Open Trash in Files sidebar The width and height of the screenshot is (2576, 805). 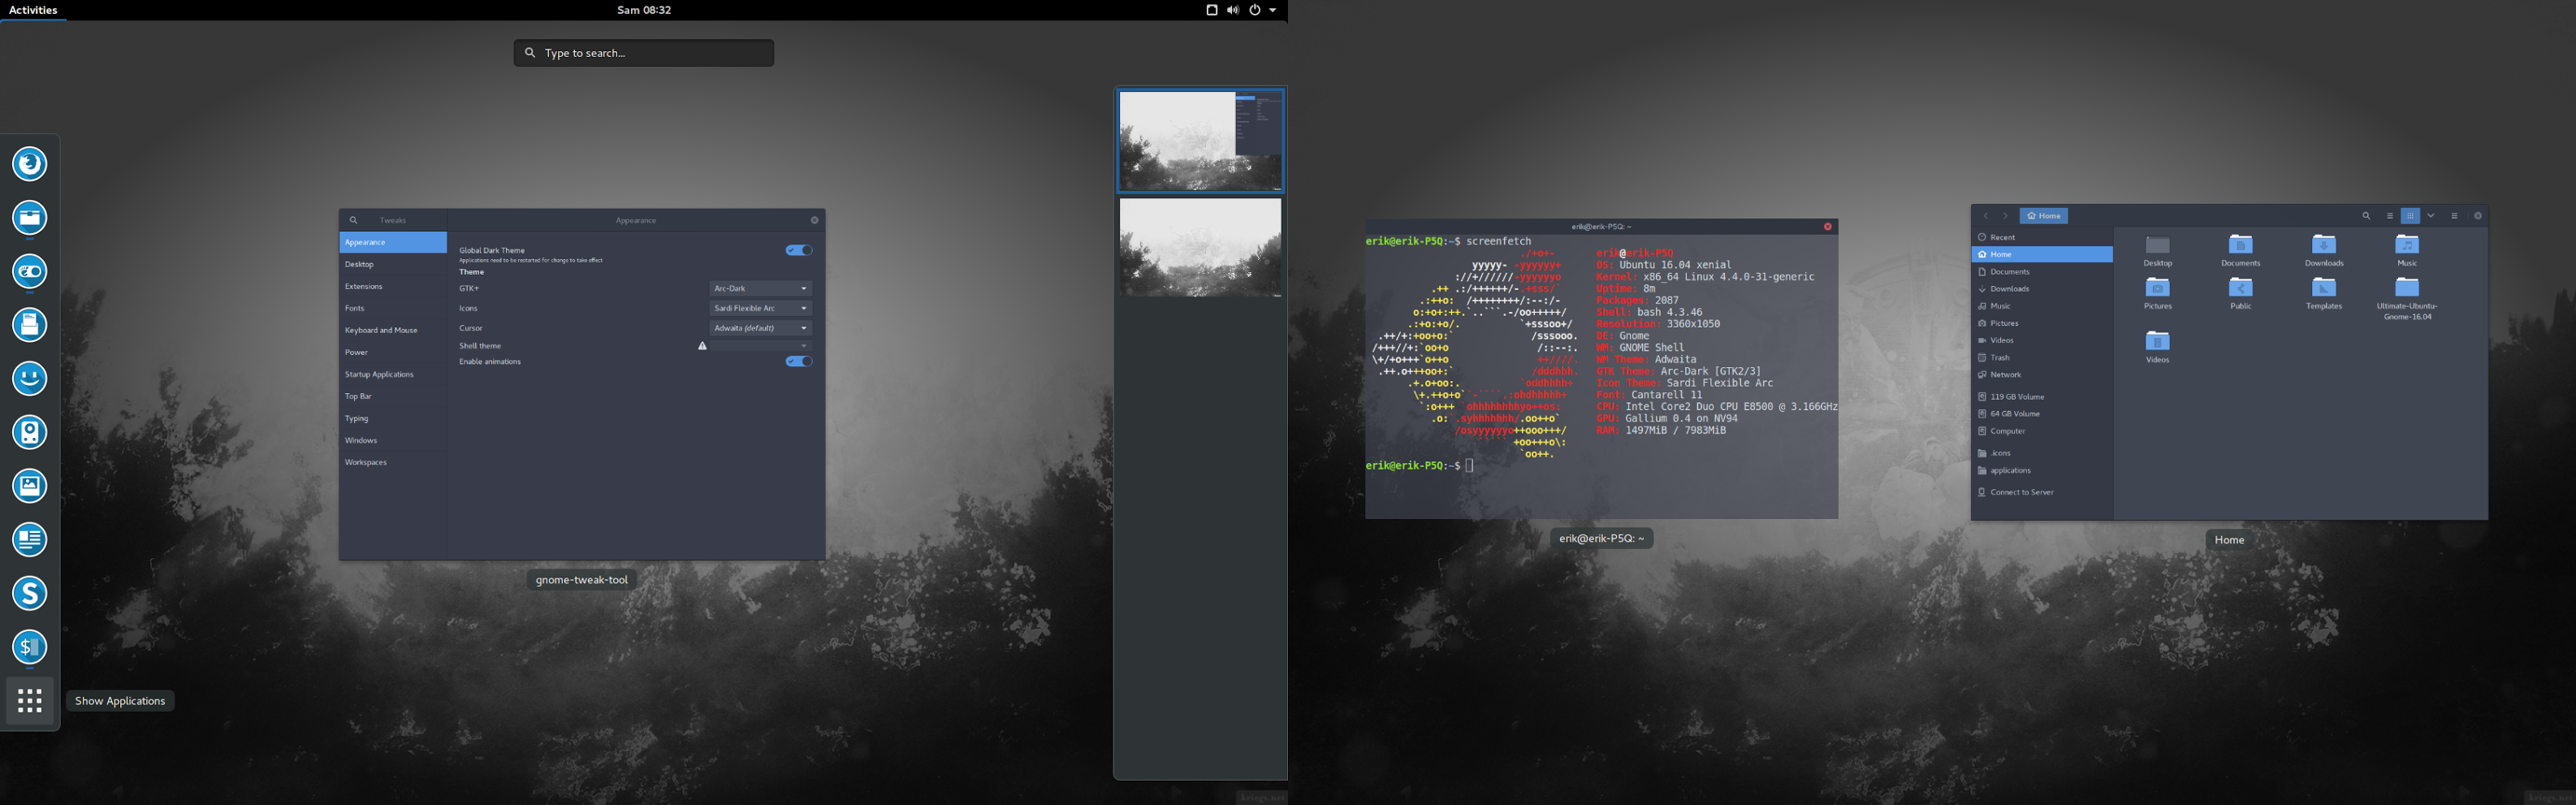click(x=2042, y=357)
